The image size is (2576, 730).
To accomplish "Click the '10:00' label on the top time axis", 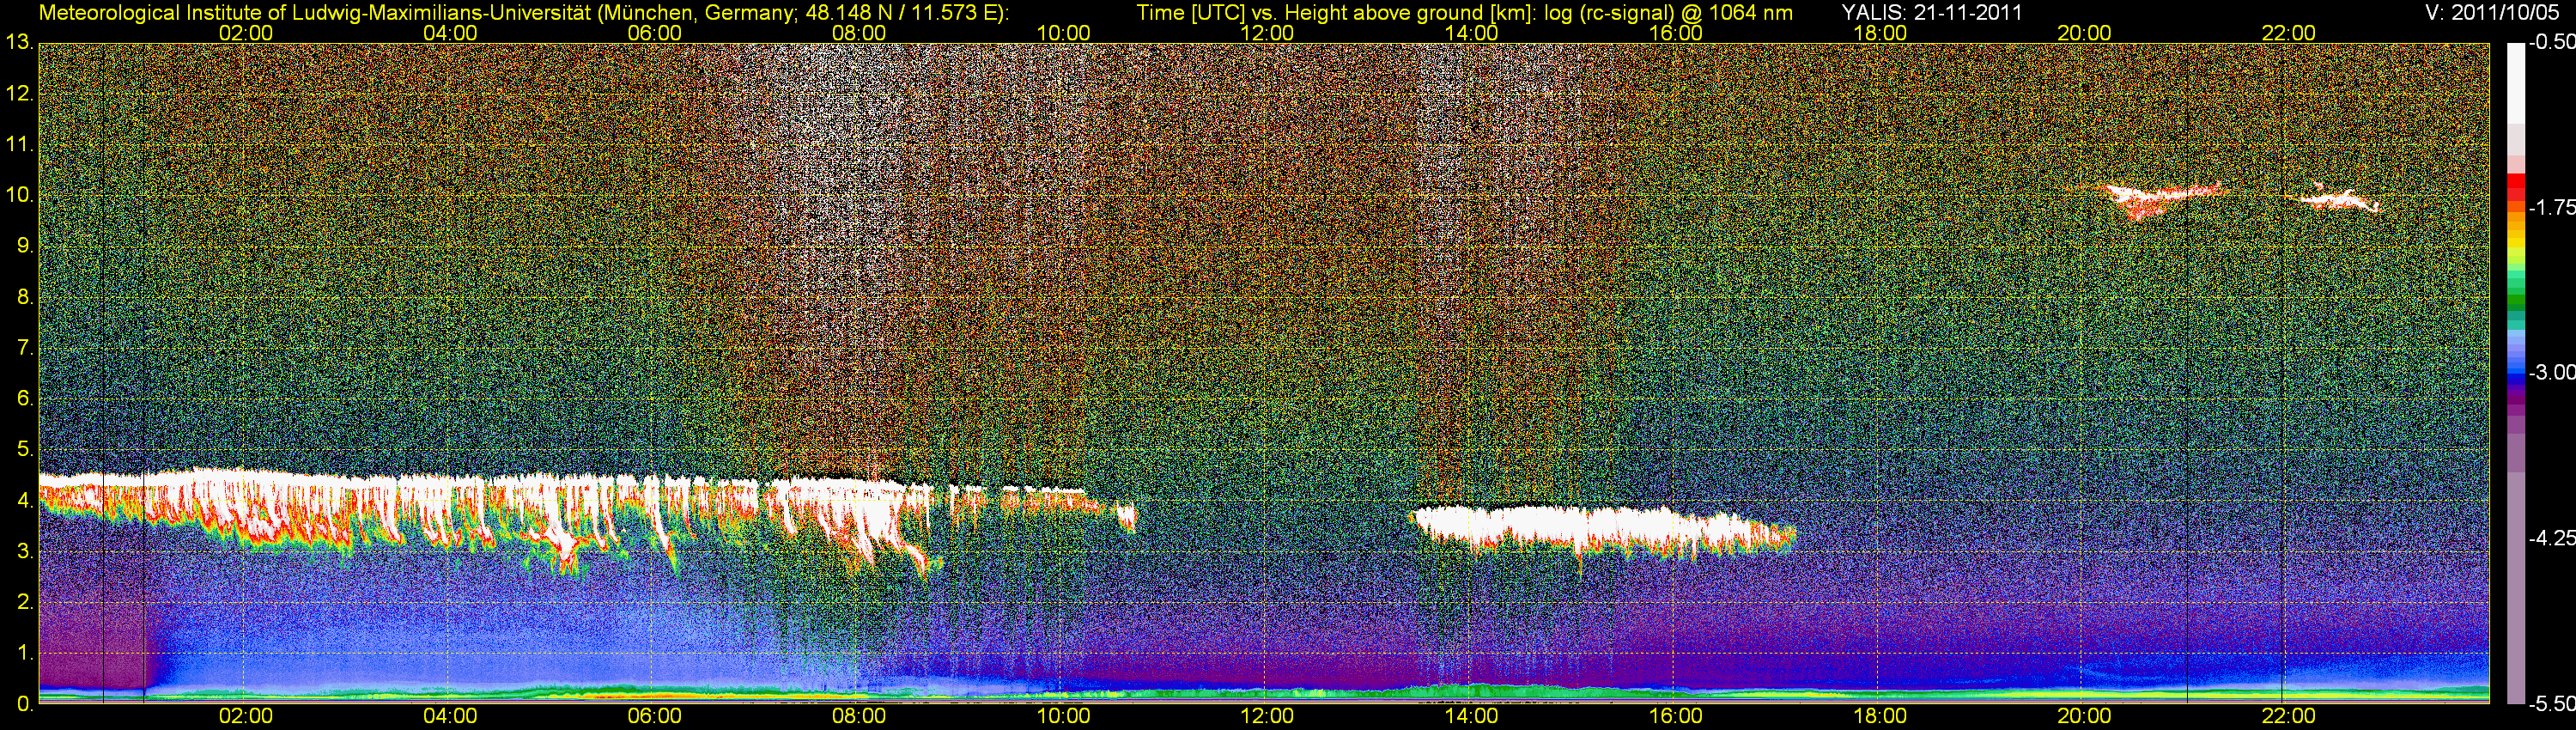I will point(1063,33).
